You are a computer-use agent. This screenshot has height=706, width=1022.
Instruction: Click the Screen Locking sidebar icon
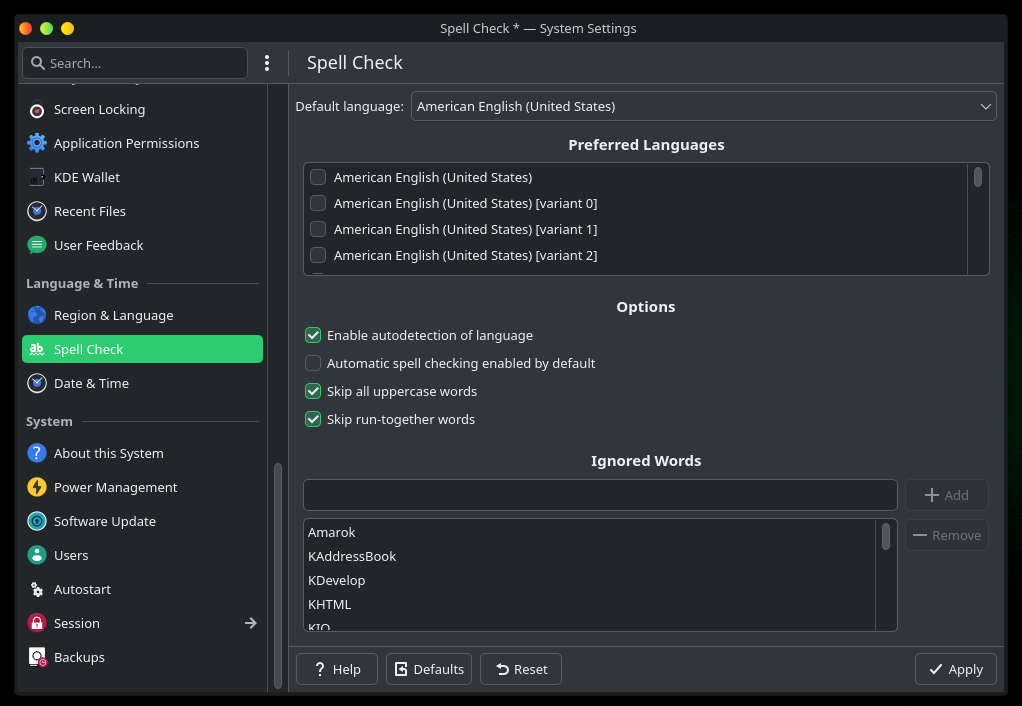[37, 110]
